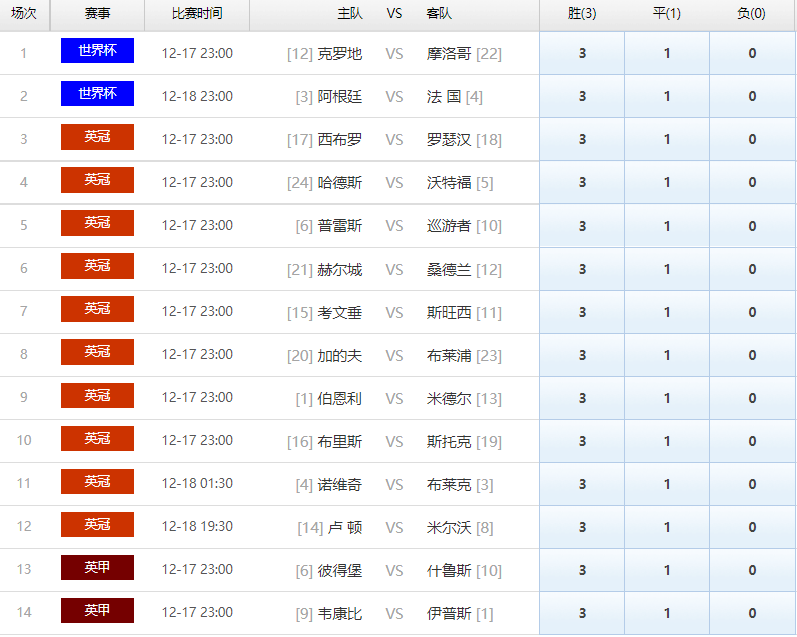
Task: Choose loss (0) for 布莱浦 match
Action: pyautogui.click(x=752, y=355)
